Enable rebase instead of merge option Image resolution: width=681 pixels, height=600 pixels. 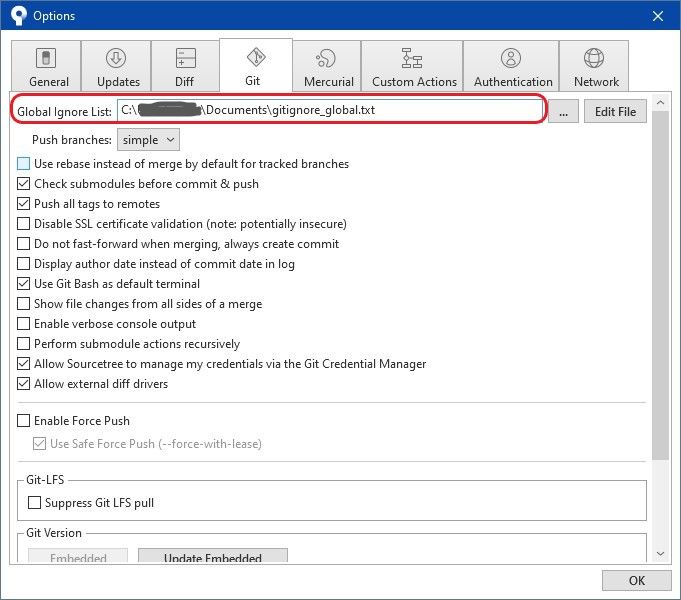23,164
